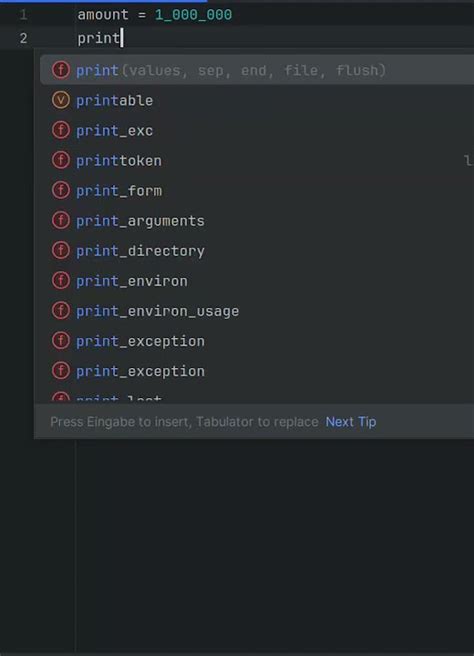Pick the print_exc completion entry
The image size is (474, 656).
coord(257,131)
